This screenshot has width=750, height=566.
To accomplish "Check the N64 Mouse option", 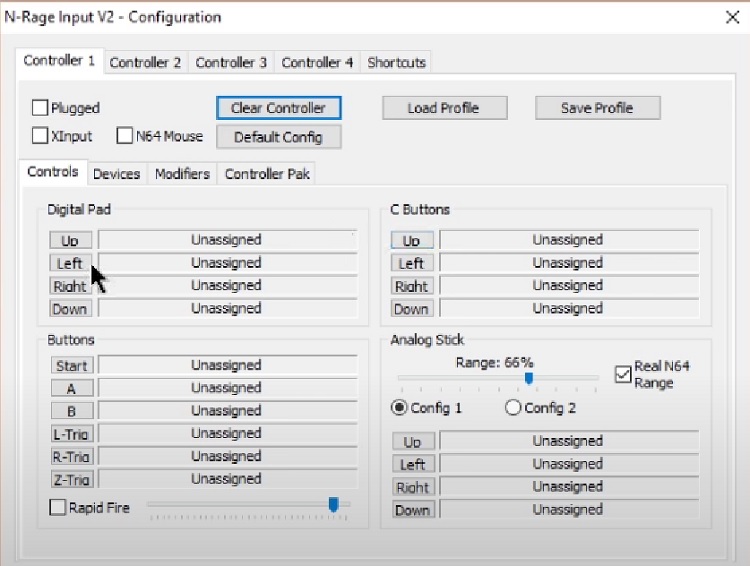I will [126, 136].
